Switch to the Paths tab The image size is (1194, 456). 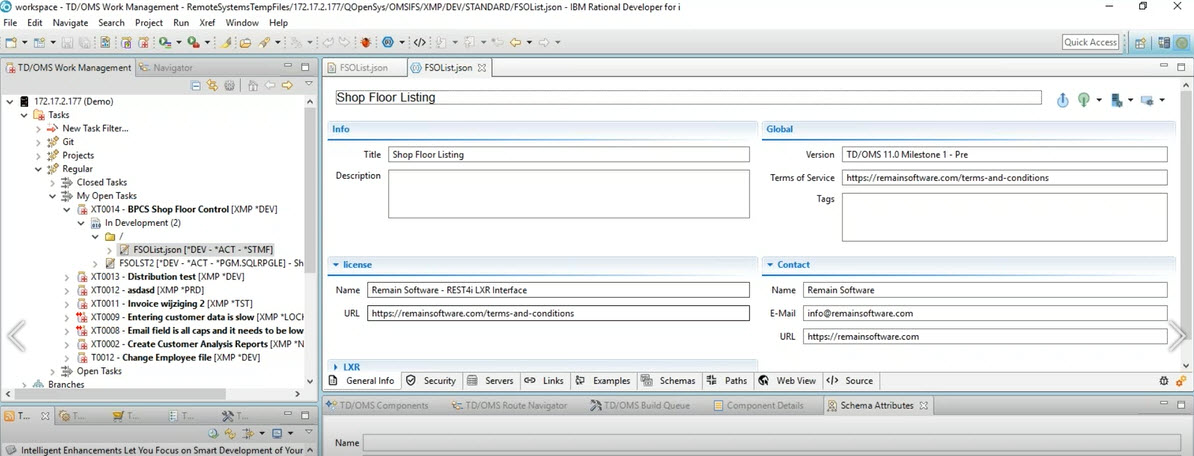(727, 381)
